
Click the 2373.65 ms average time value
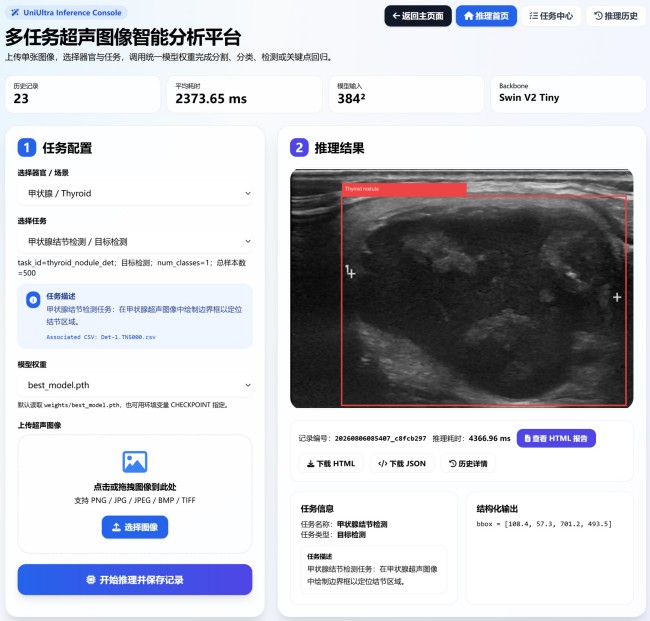pyautogui.click(x=211, y=99)
